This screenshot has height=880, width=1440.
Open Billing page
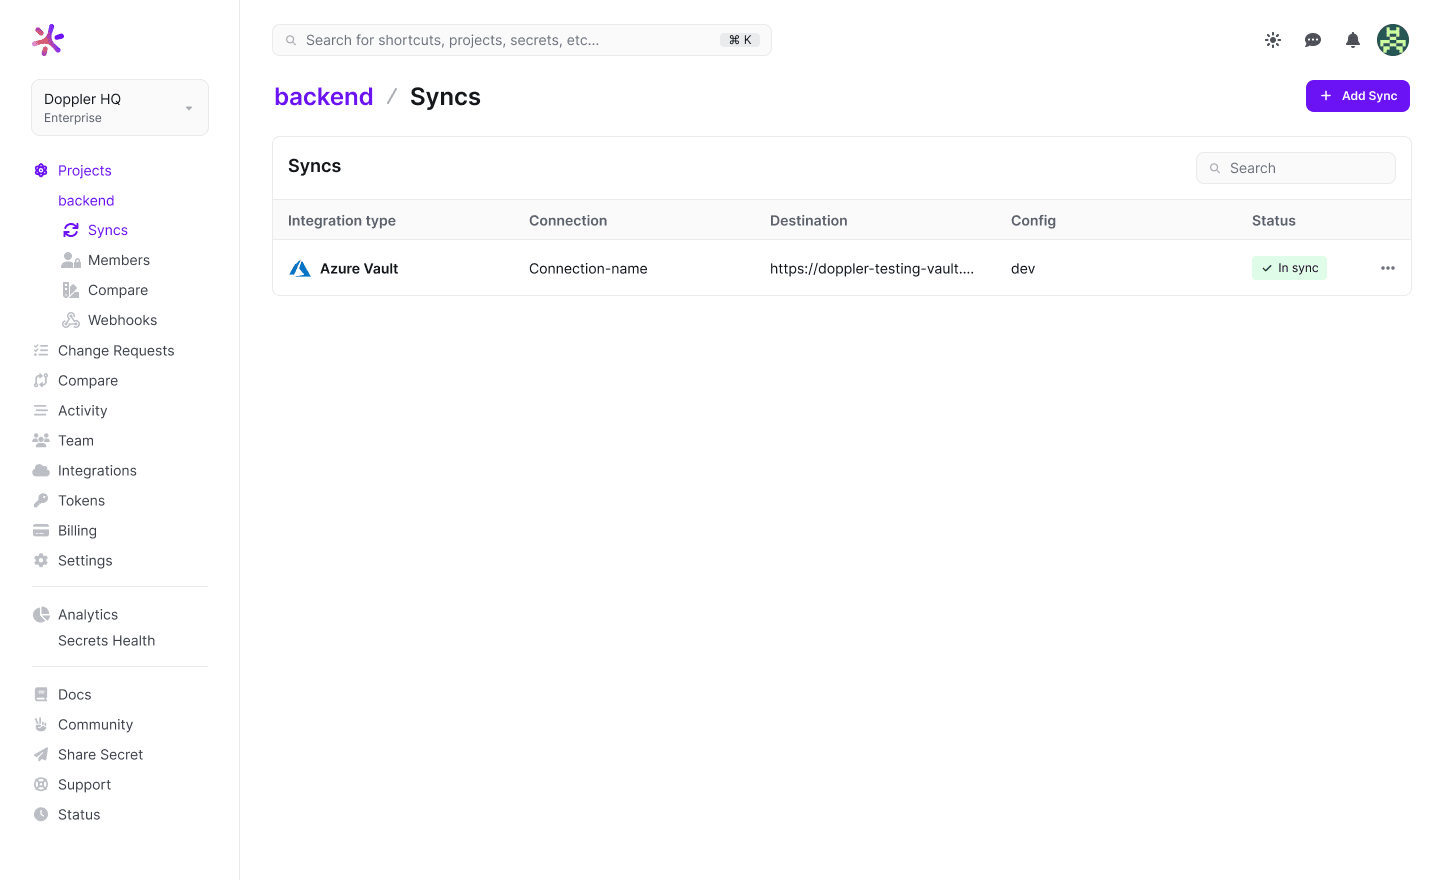coord(77,531)
